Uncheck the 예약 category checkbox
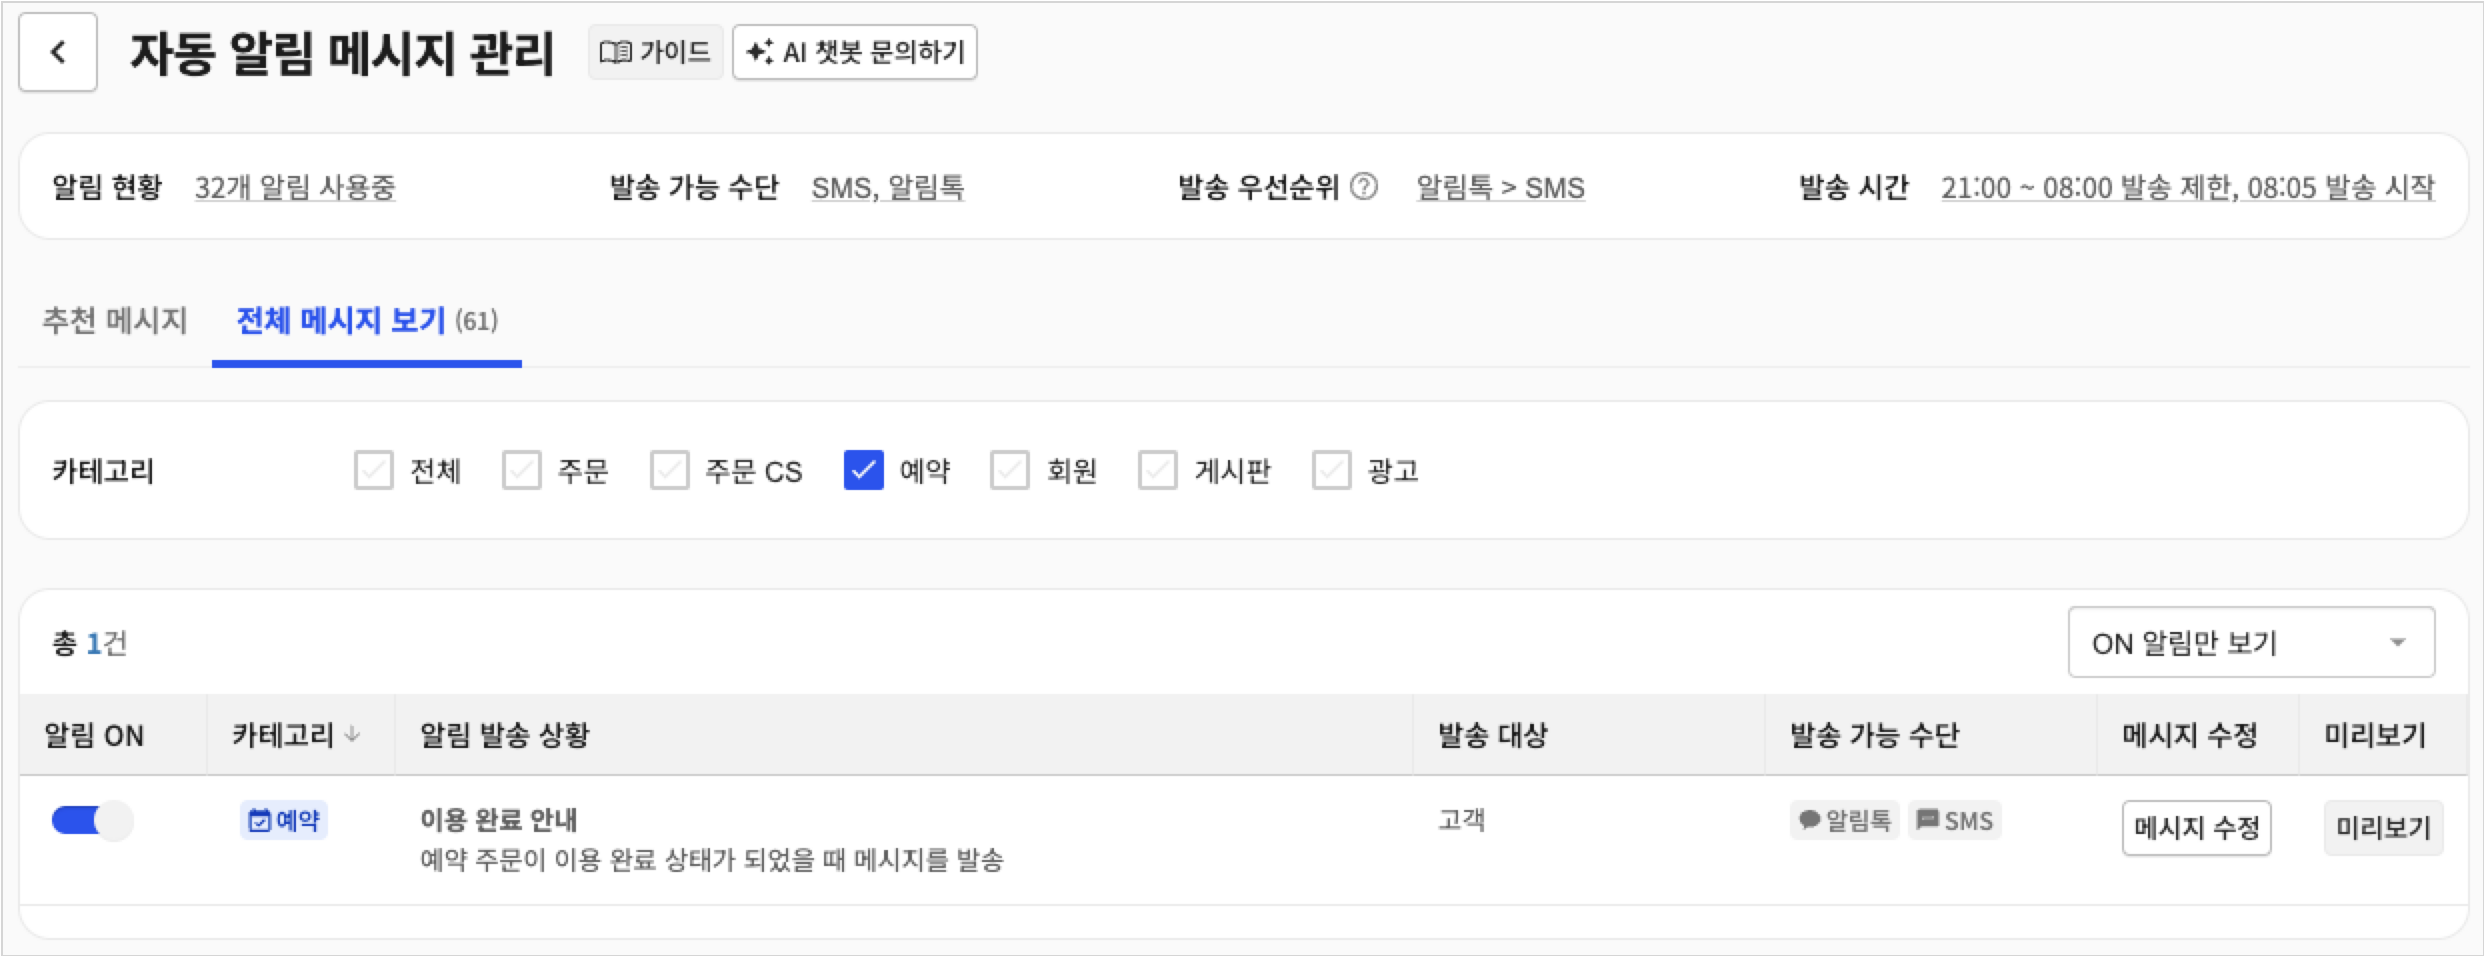This screenshot has height=956, width=2484. [864, 470]
